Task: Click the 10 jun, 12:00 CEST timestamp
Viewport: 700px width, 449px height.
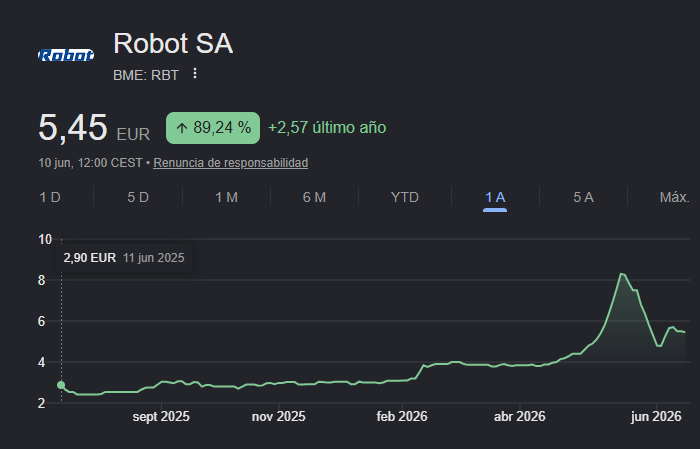Action: click(x=90, y=163)
